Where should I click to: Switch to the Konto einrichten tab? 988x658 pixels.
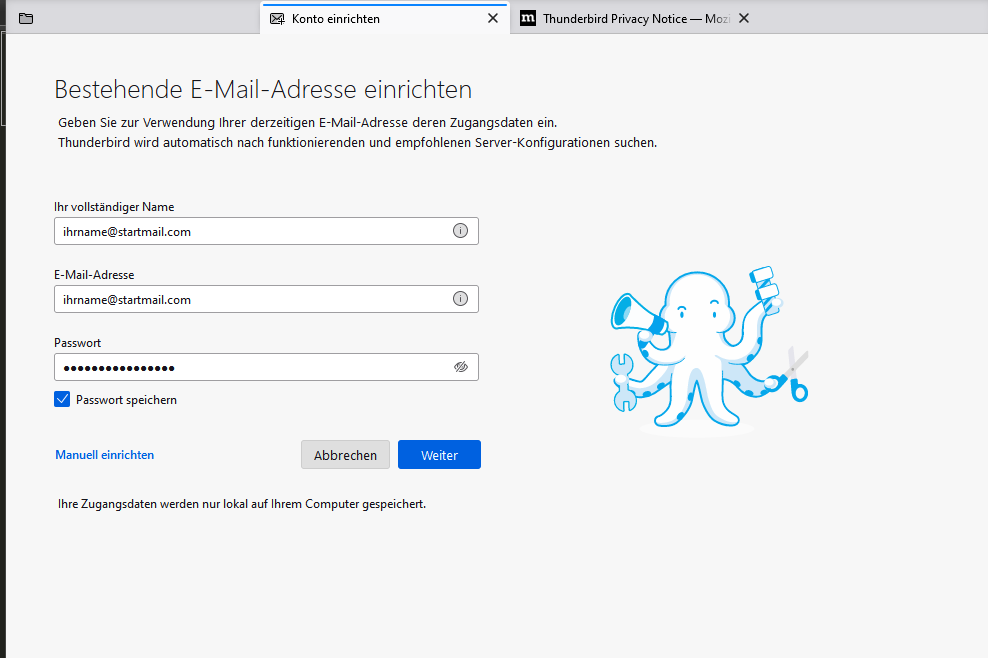(384, 19)
